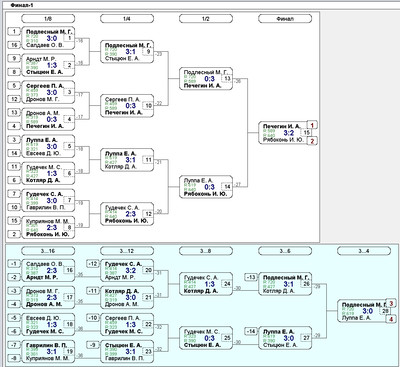Click the 3...8 round header
This screenshot has width=400, height=367.
(206, 251)
